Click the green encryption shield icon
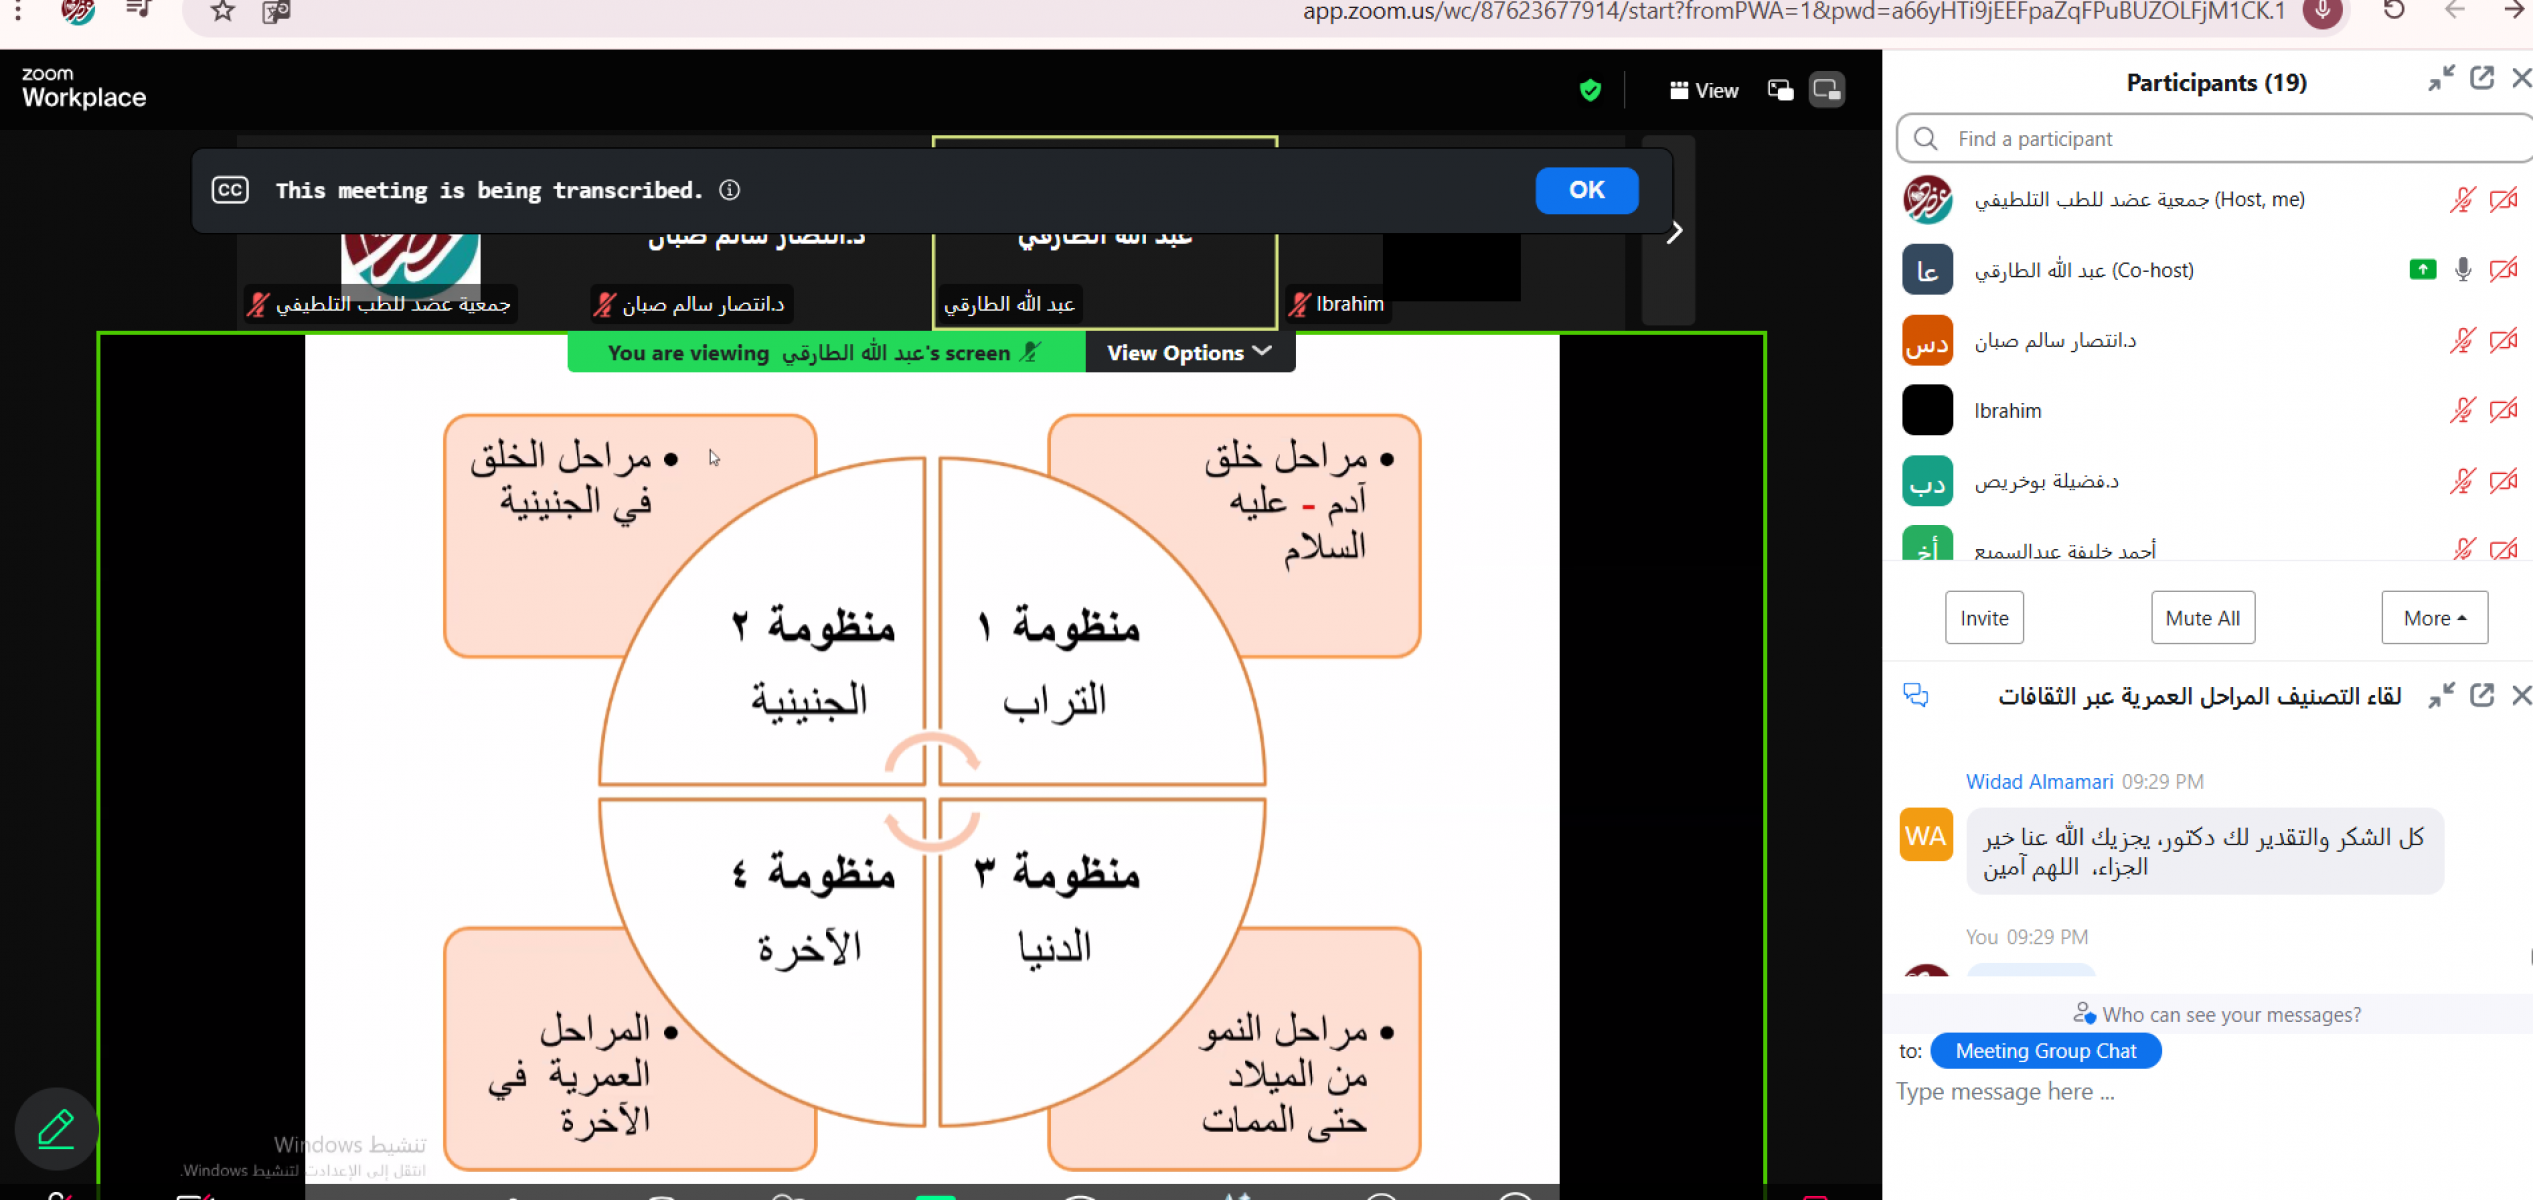Image resolution: width=2533 pixels, height=1200 pixels. [x=1590, y=91]
